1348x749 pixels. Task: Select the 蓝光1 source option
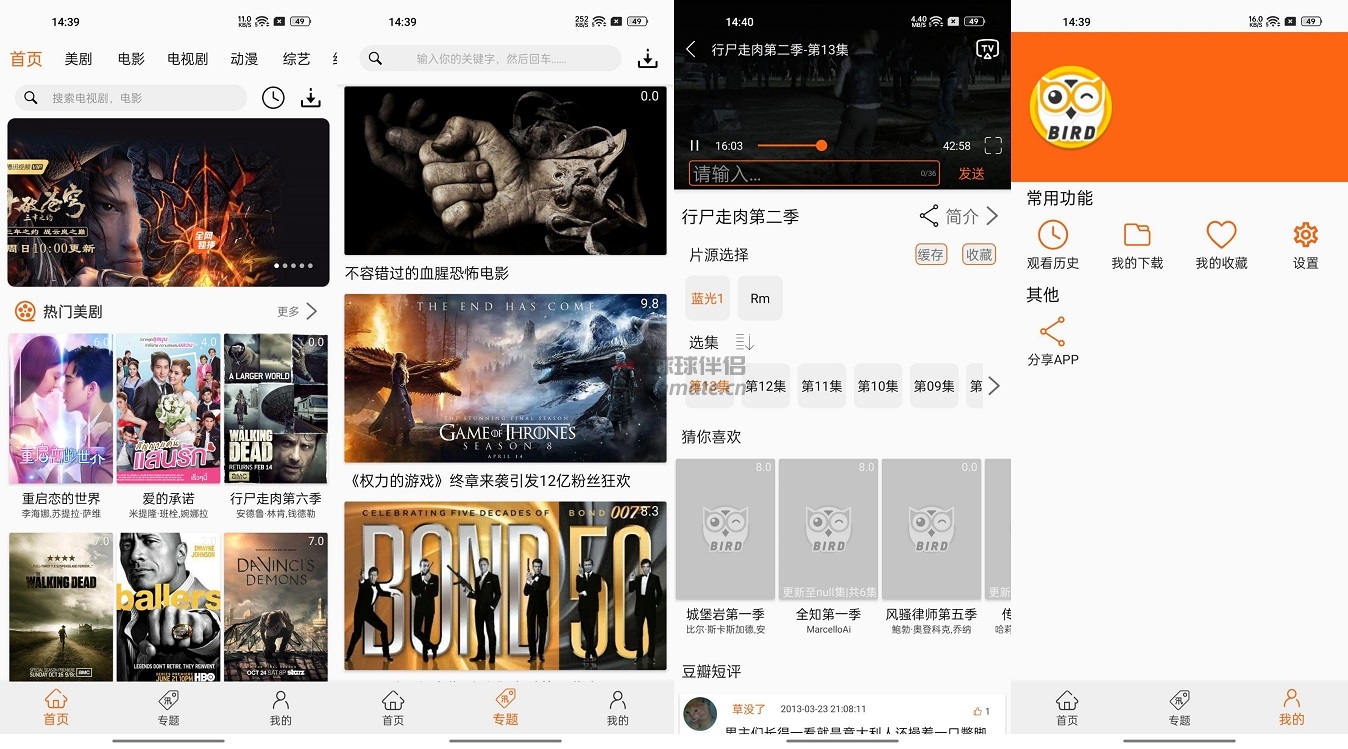[708, 298]
